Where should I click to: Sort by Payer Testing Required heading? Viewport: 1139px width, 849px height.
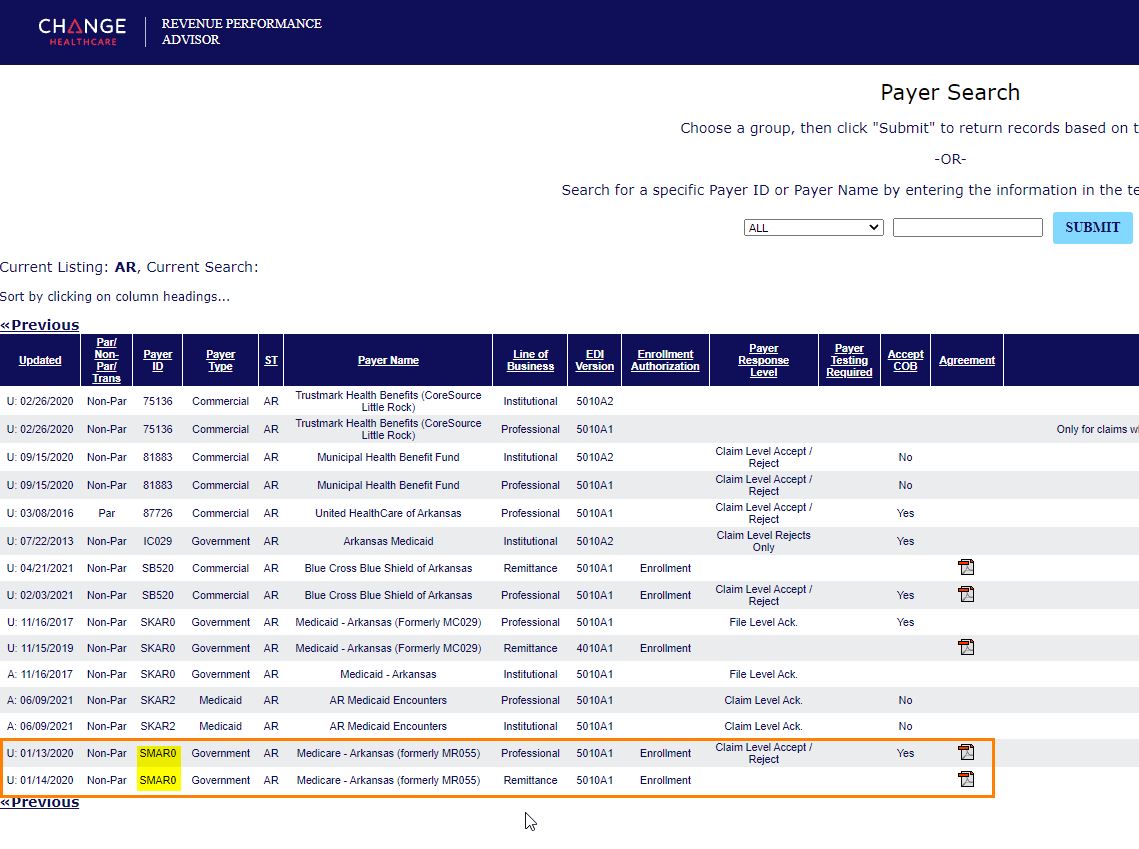849,360
